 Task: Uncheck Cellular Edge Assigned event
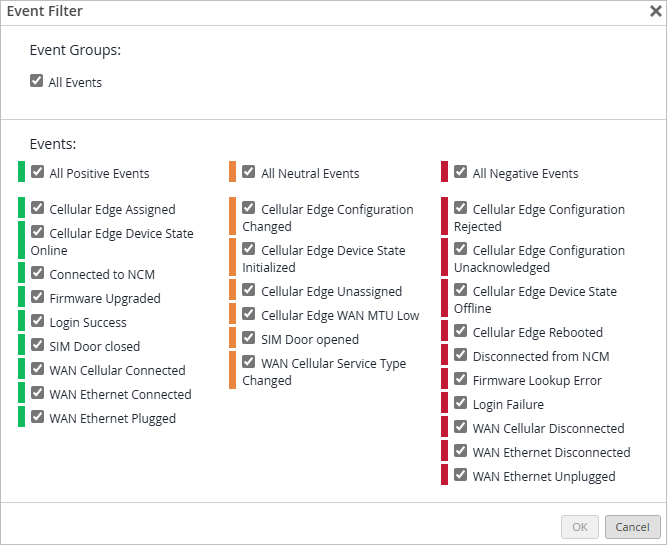pos(37,208)
